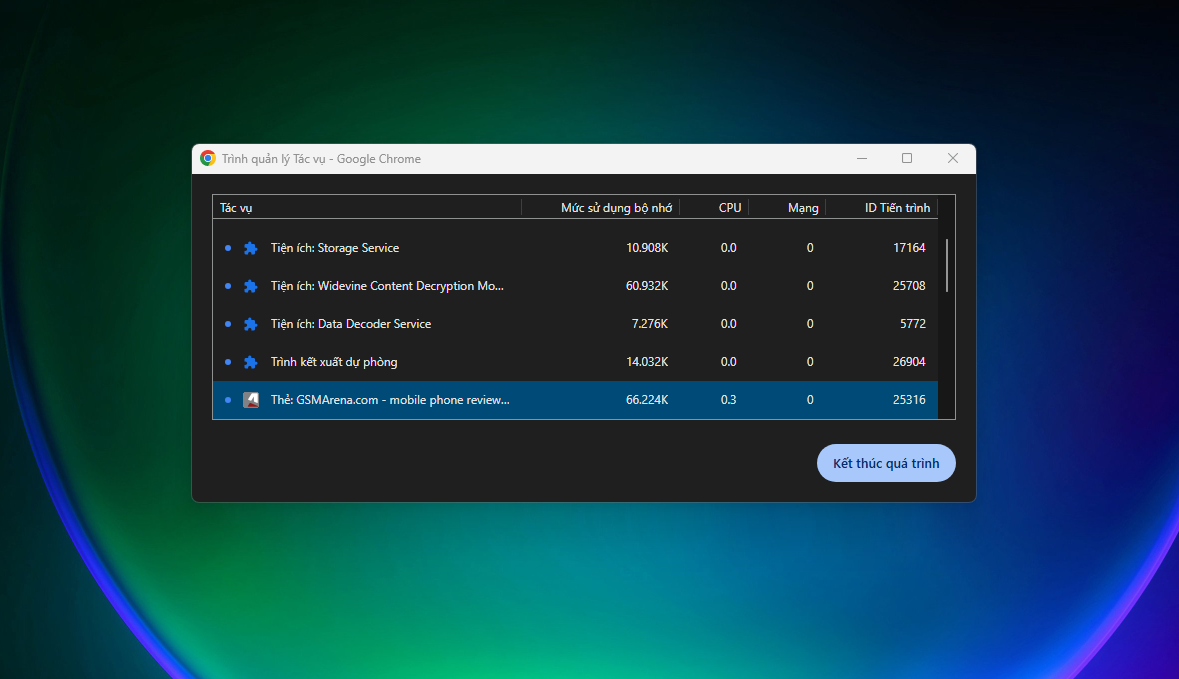The height and width of the screenshot is (679, 1179).
Task: Click process ID 25708
Action: pyautogui.click(x=909, y=286)
